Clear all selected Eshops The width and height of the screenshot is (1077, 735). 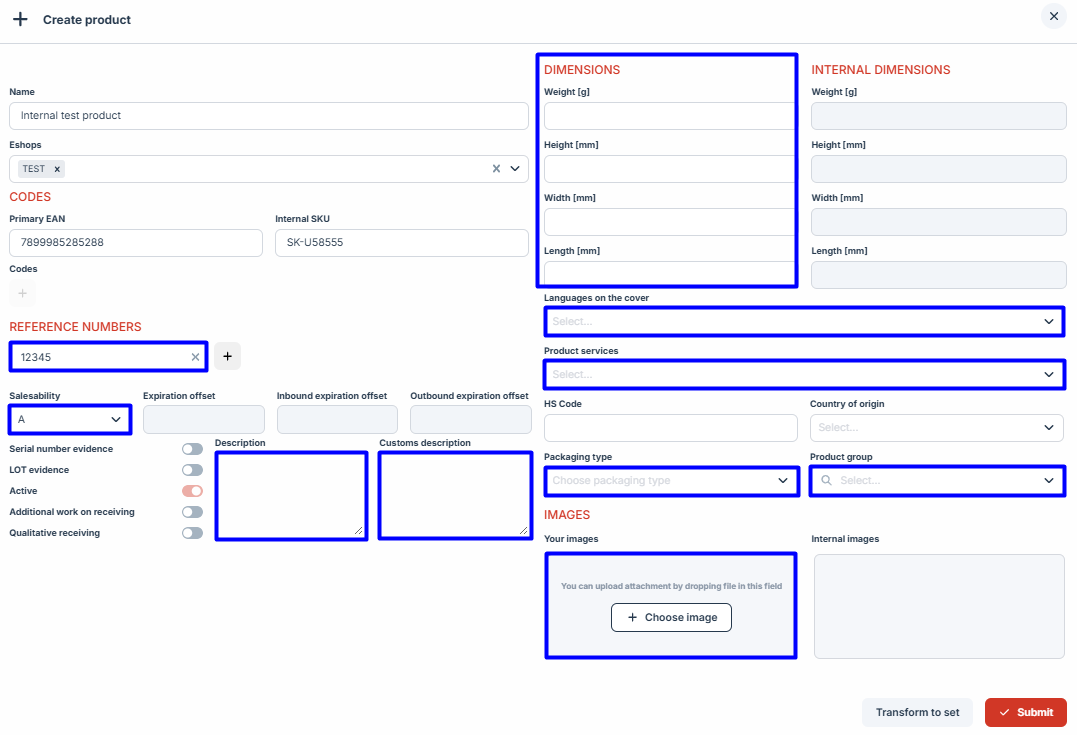[496, 169]
